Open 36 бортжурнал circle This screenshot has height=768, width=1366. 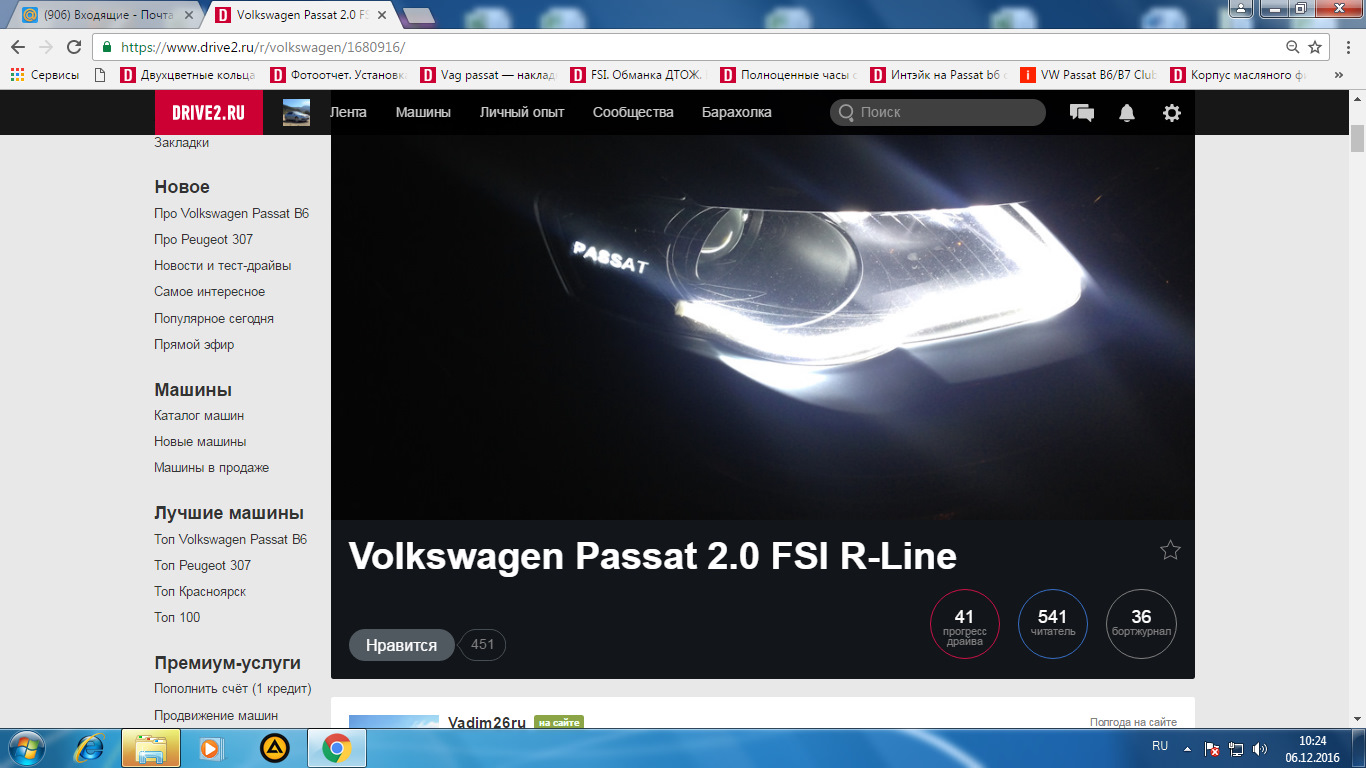tap(1141, 625)
